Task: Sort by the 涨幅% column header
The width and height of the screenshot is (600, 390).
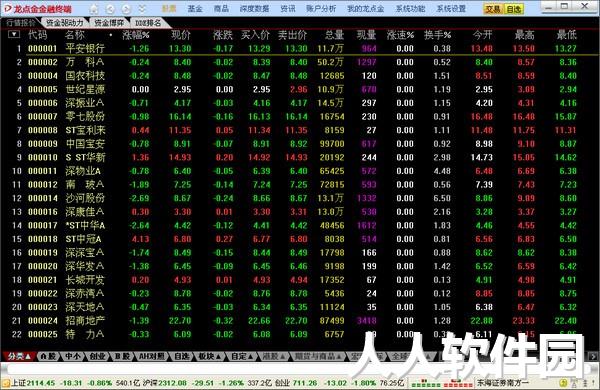Action: [135, 35]
